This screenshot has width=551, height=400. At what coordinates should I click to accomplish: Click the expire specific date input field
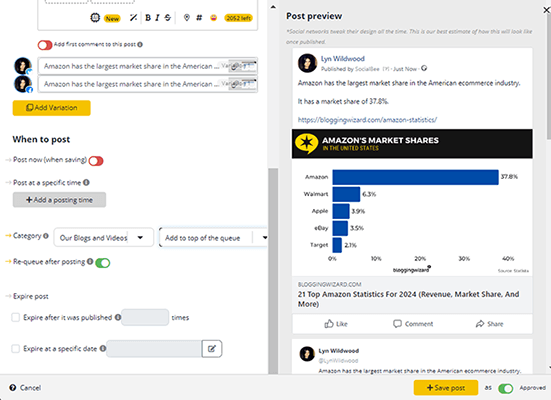154,349
